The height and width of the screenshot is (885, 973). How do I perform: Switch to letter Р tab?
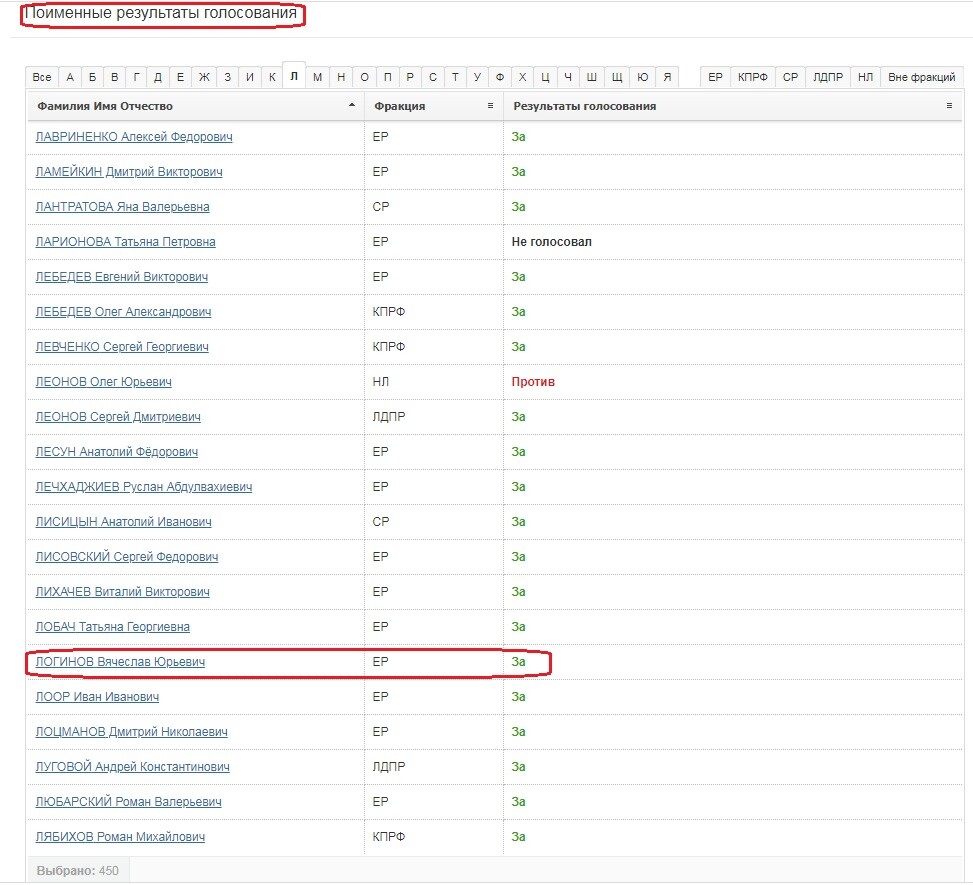pos(410,77)
